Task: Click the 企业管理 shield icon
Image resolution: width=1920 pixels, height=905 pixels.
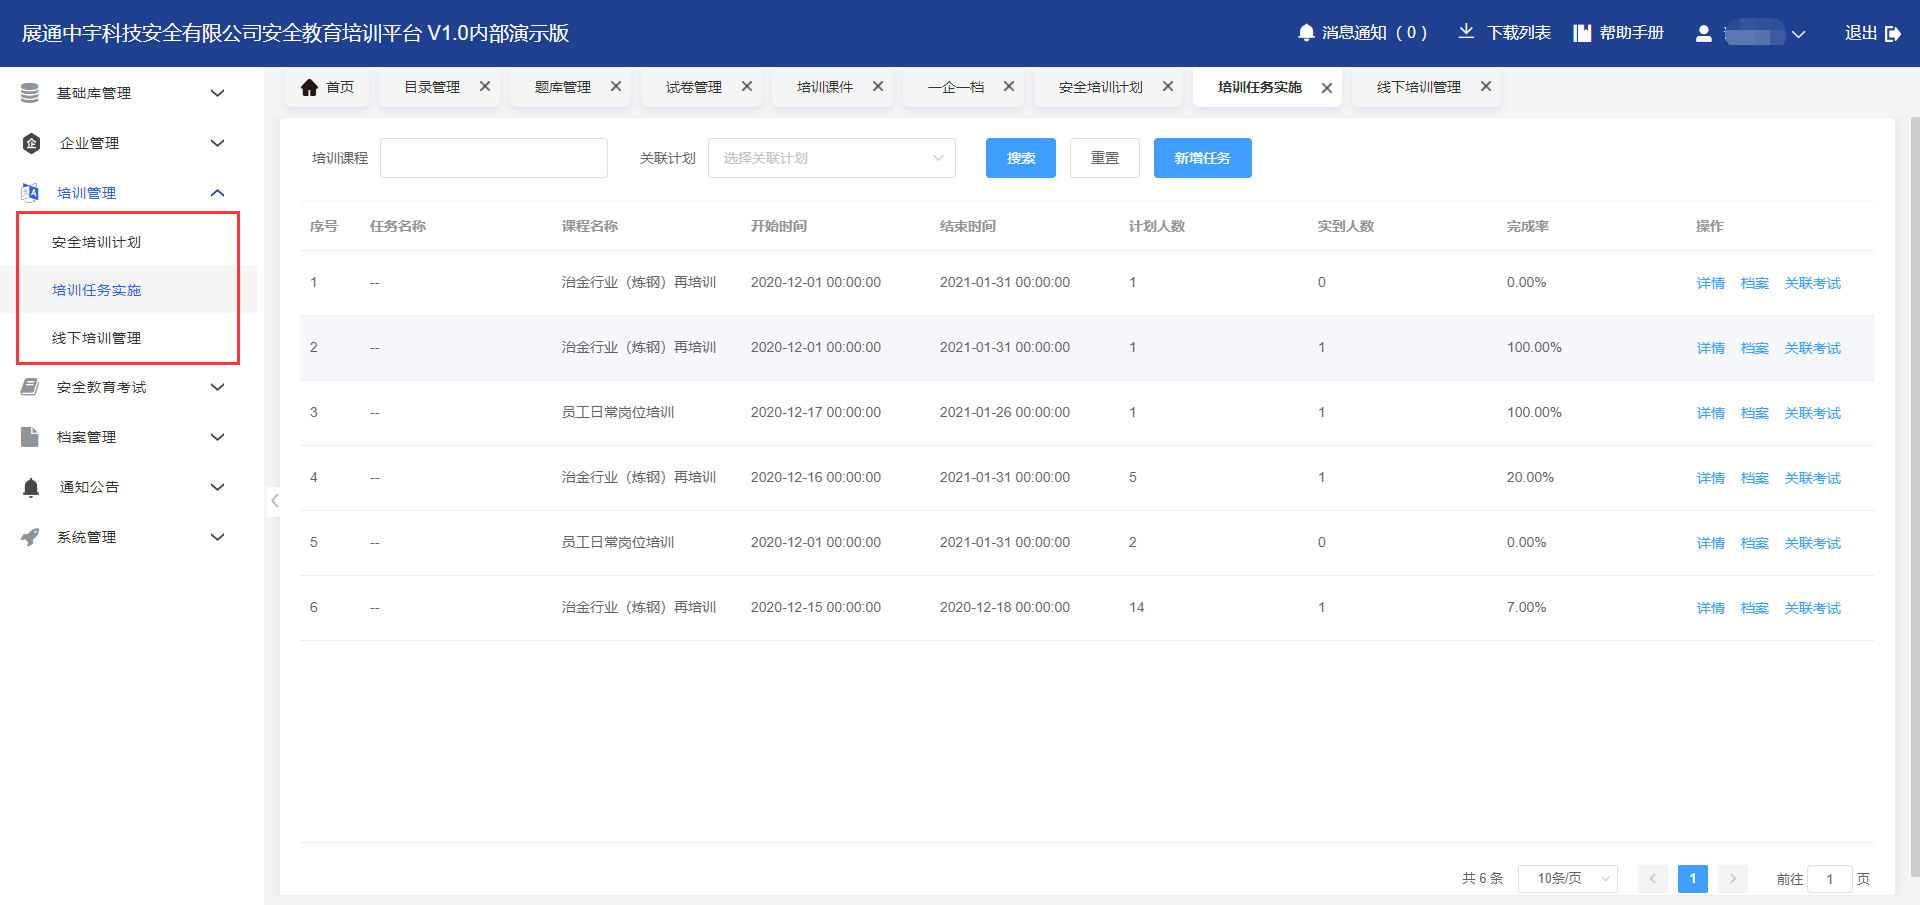Action: click(31, 143)
